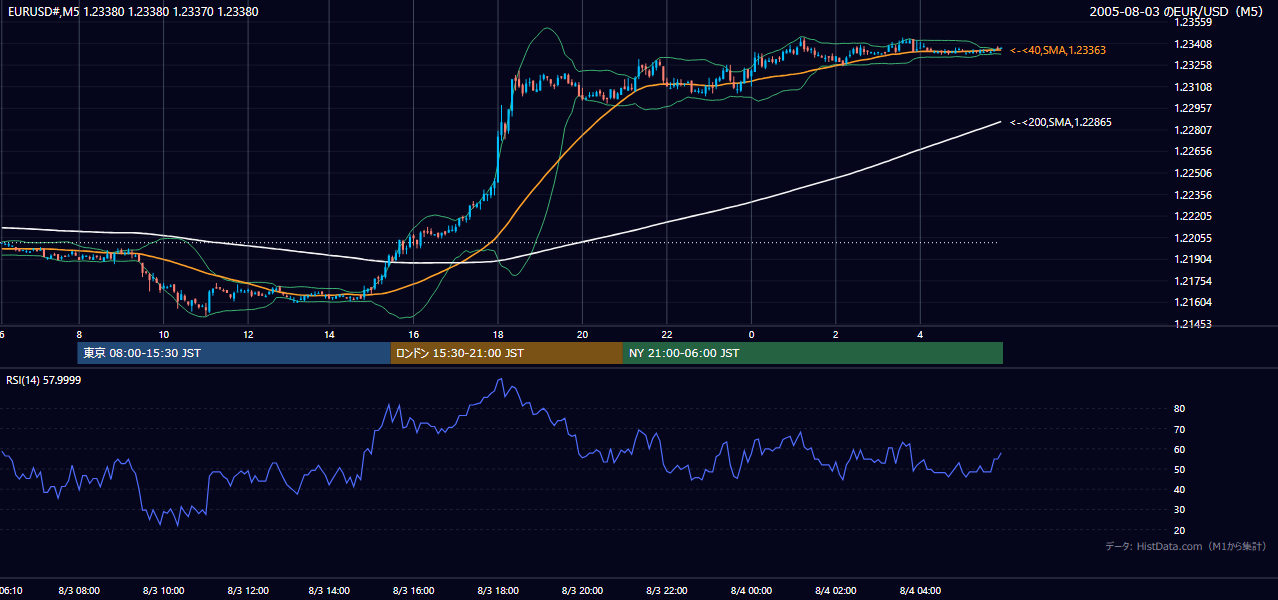Click hour label 10 under price chart
The width and height of the screenshot is (1278, 600).
tap(163, 334)
